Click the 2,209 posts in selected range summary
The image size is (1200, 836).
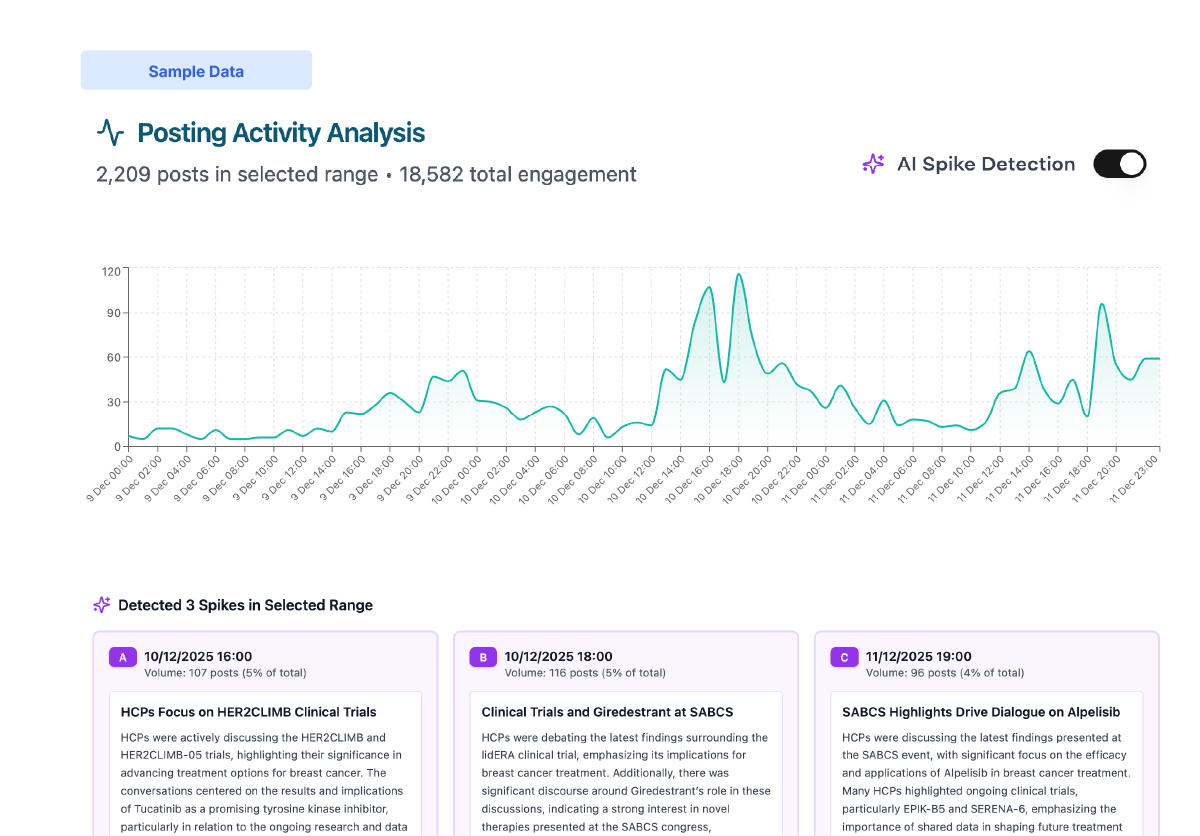(x=236, y=174)
